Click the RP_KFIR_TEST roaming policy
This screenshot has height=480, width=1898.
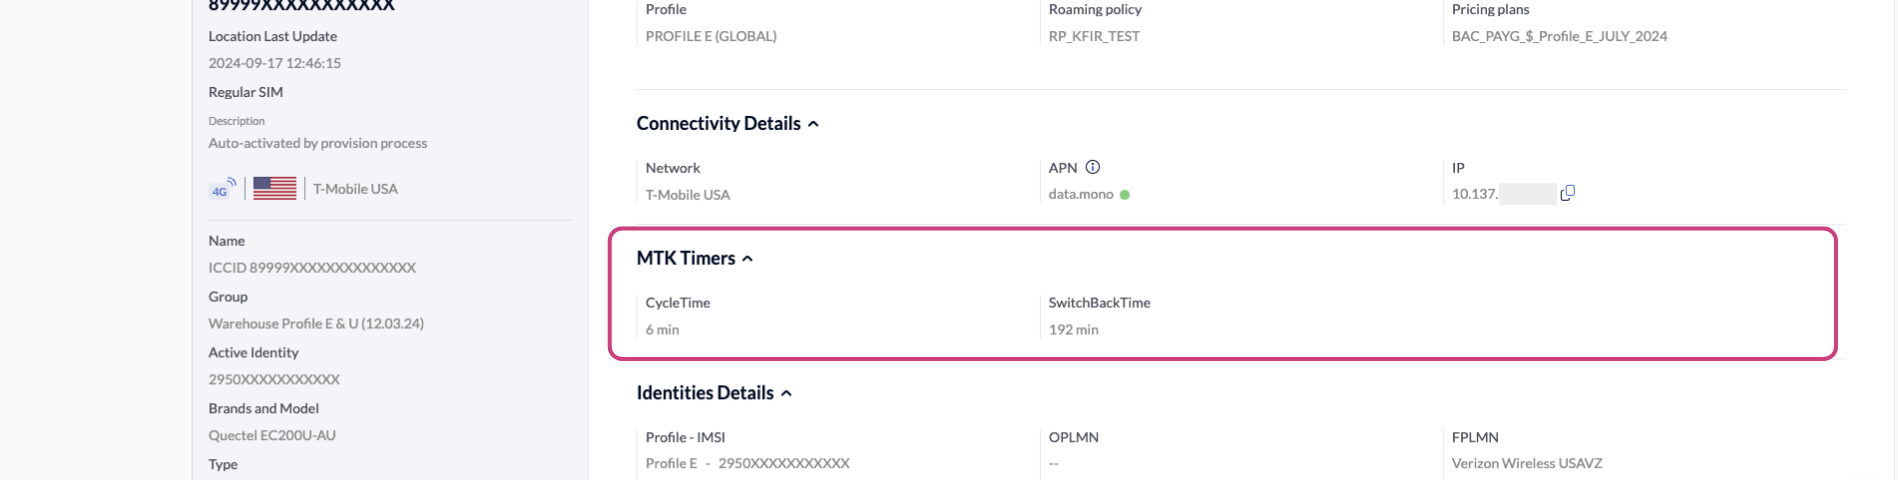click(x=1094, y=36)
